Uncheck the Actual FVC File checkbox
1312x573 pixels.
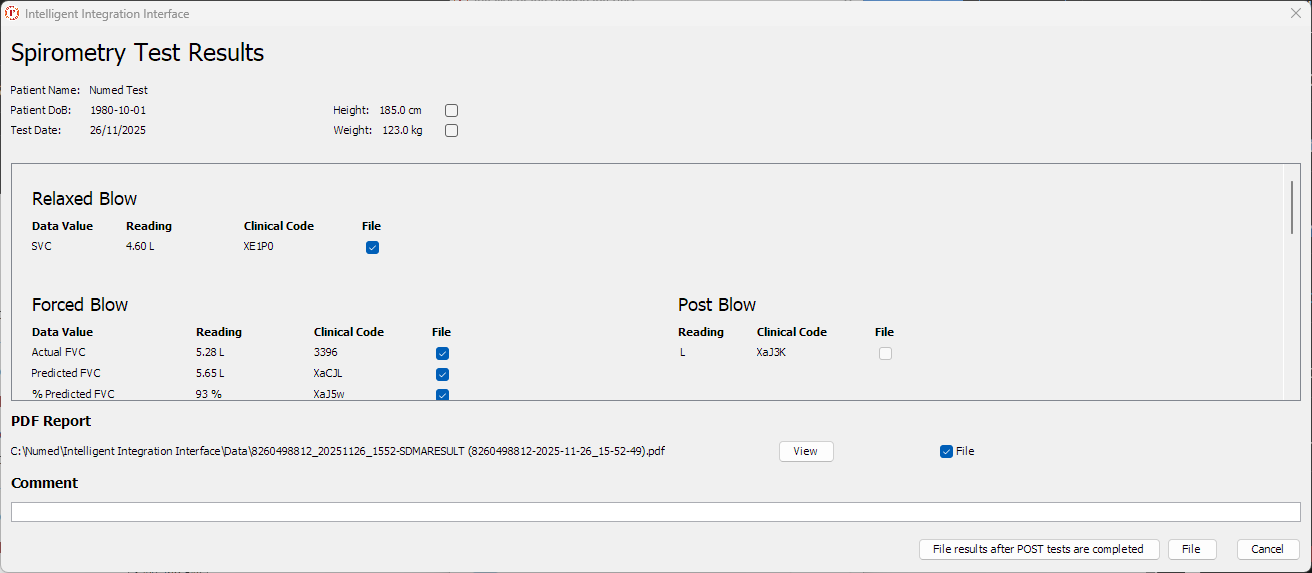[442, 353]
